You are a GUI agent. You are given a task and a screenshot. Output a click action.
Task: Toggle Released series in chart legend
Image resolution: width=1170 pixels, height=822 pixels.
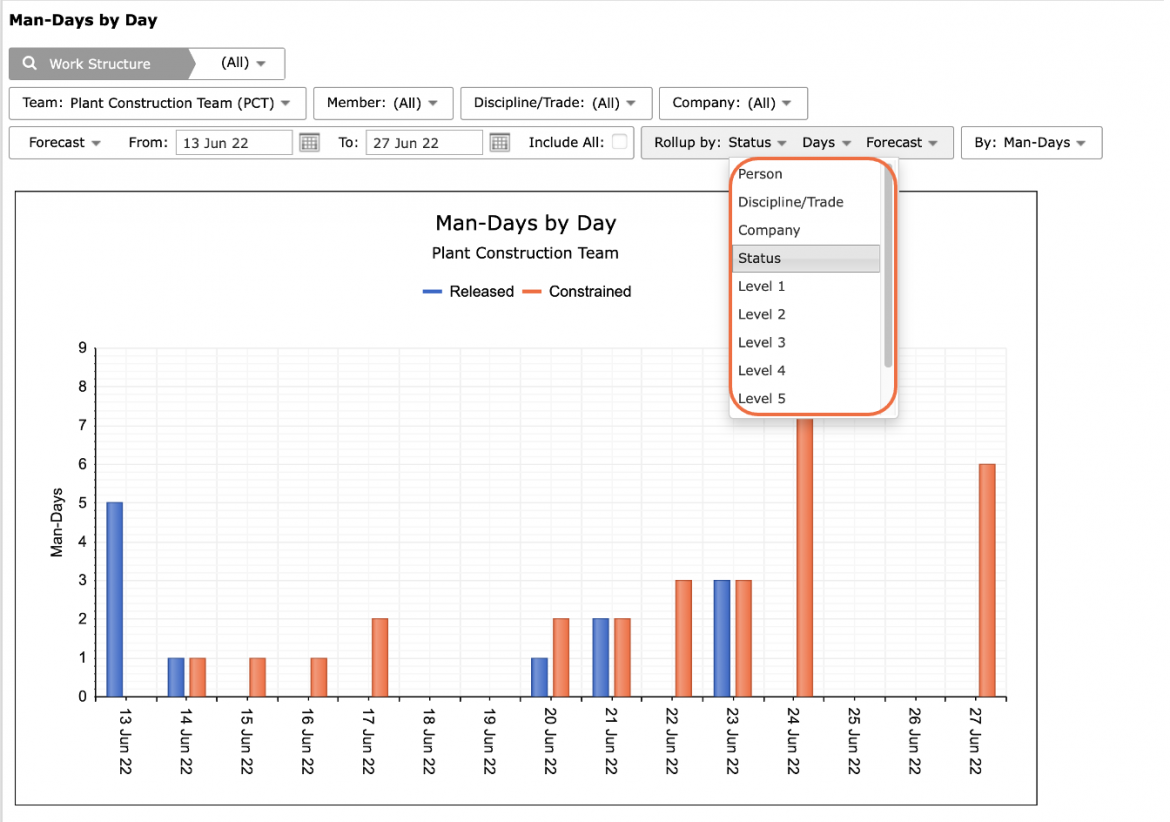coord(469,292)
